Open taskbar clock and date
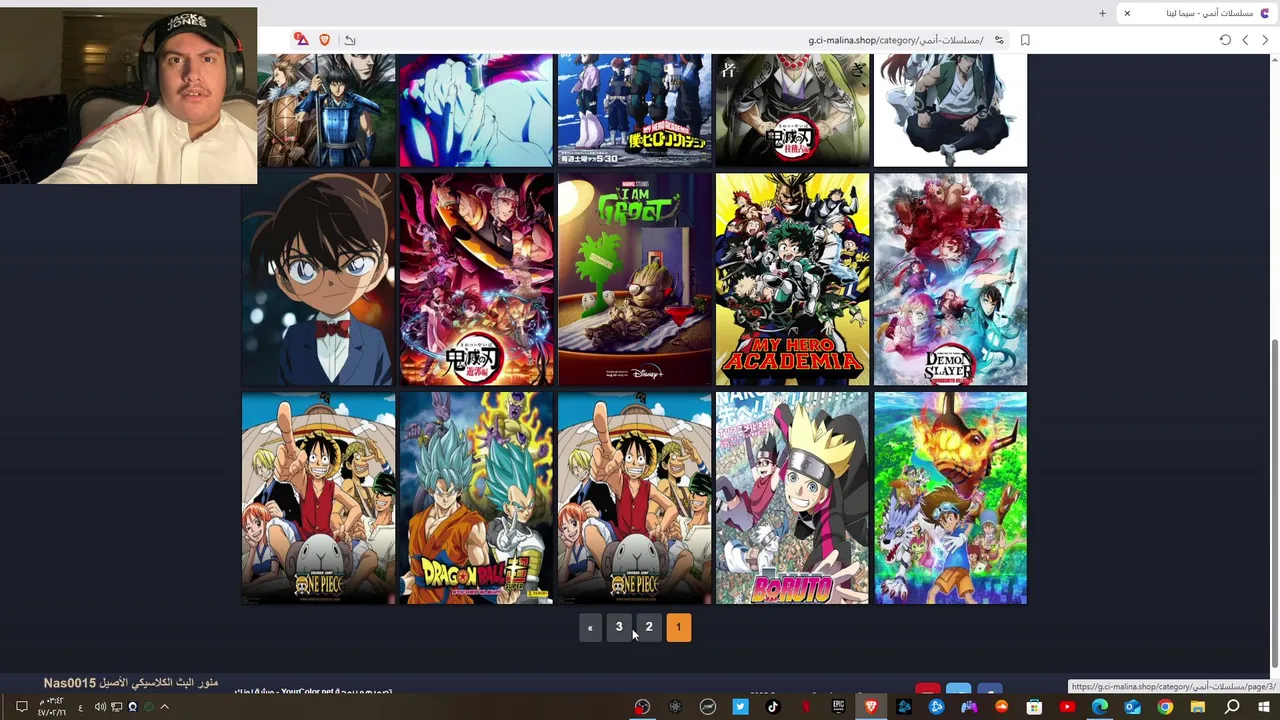1280x720 pixels. [51, 707]
